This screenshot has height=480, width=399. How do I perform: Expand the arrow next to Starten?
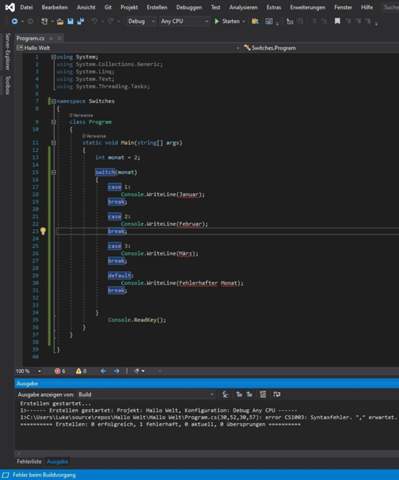(x=244, y=21)
